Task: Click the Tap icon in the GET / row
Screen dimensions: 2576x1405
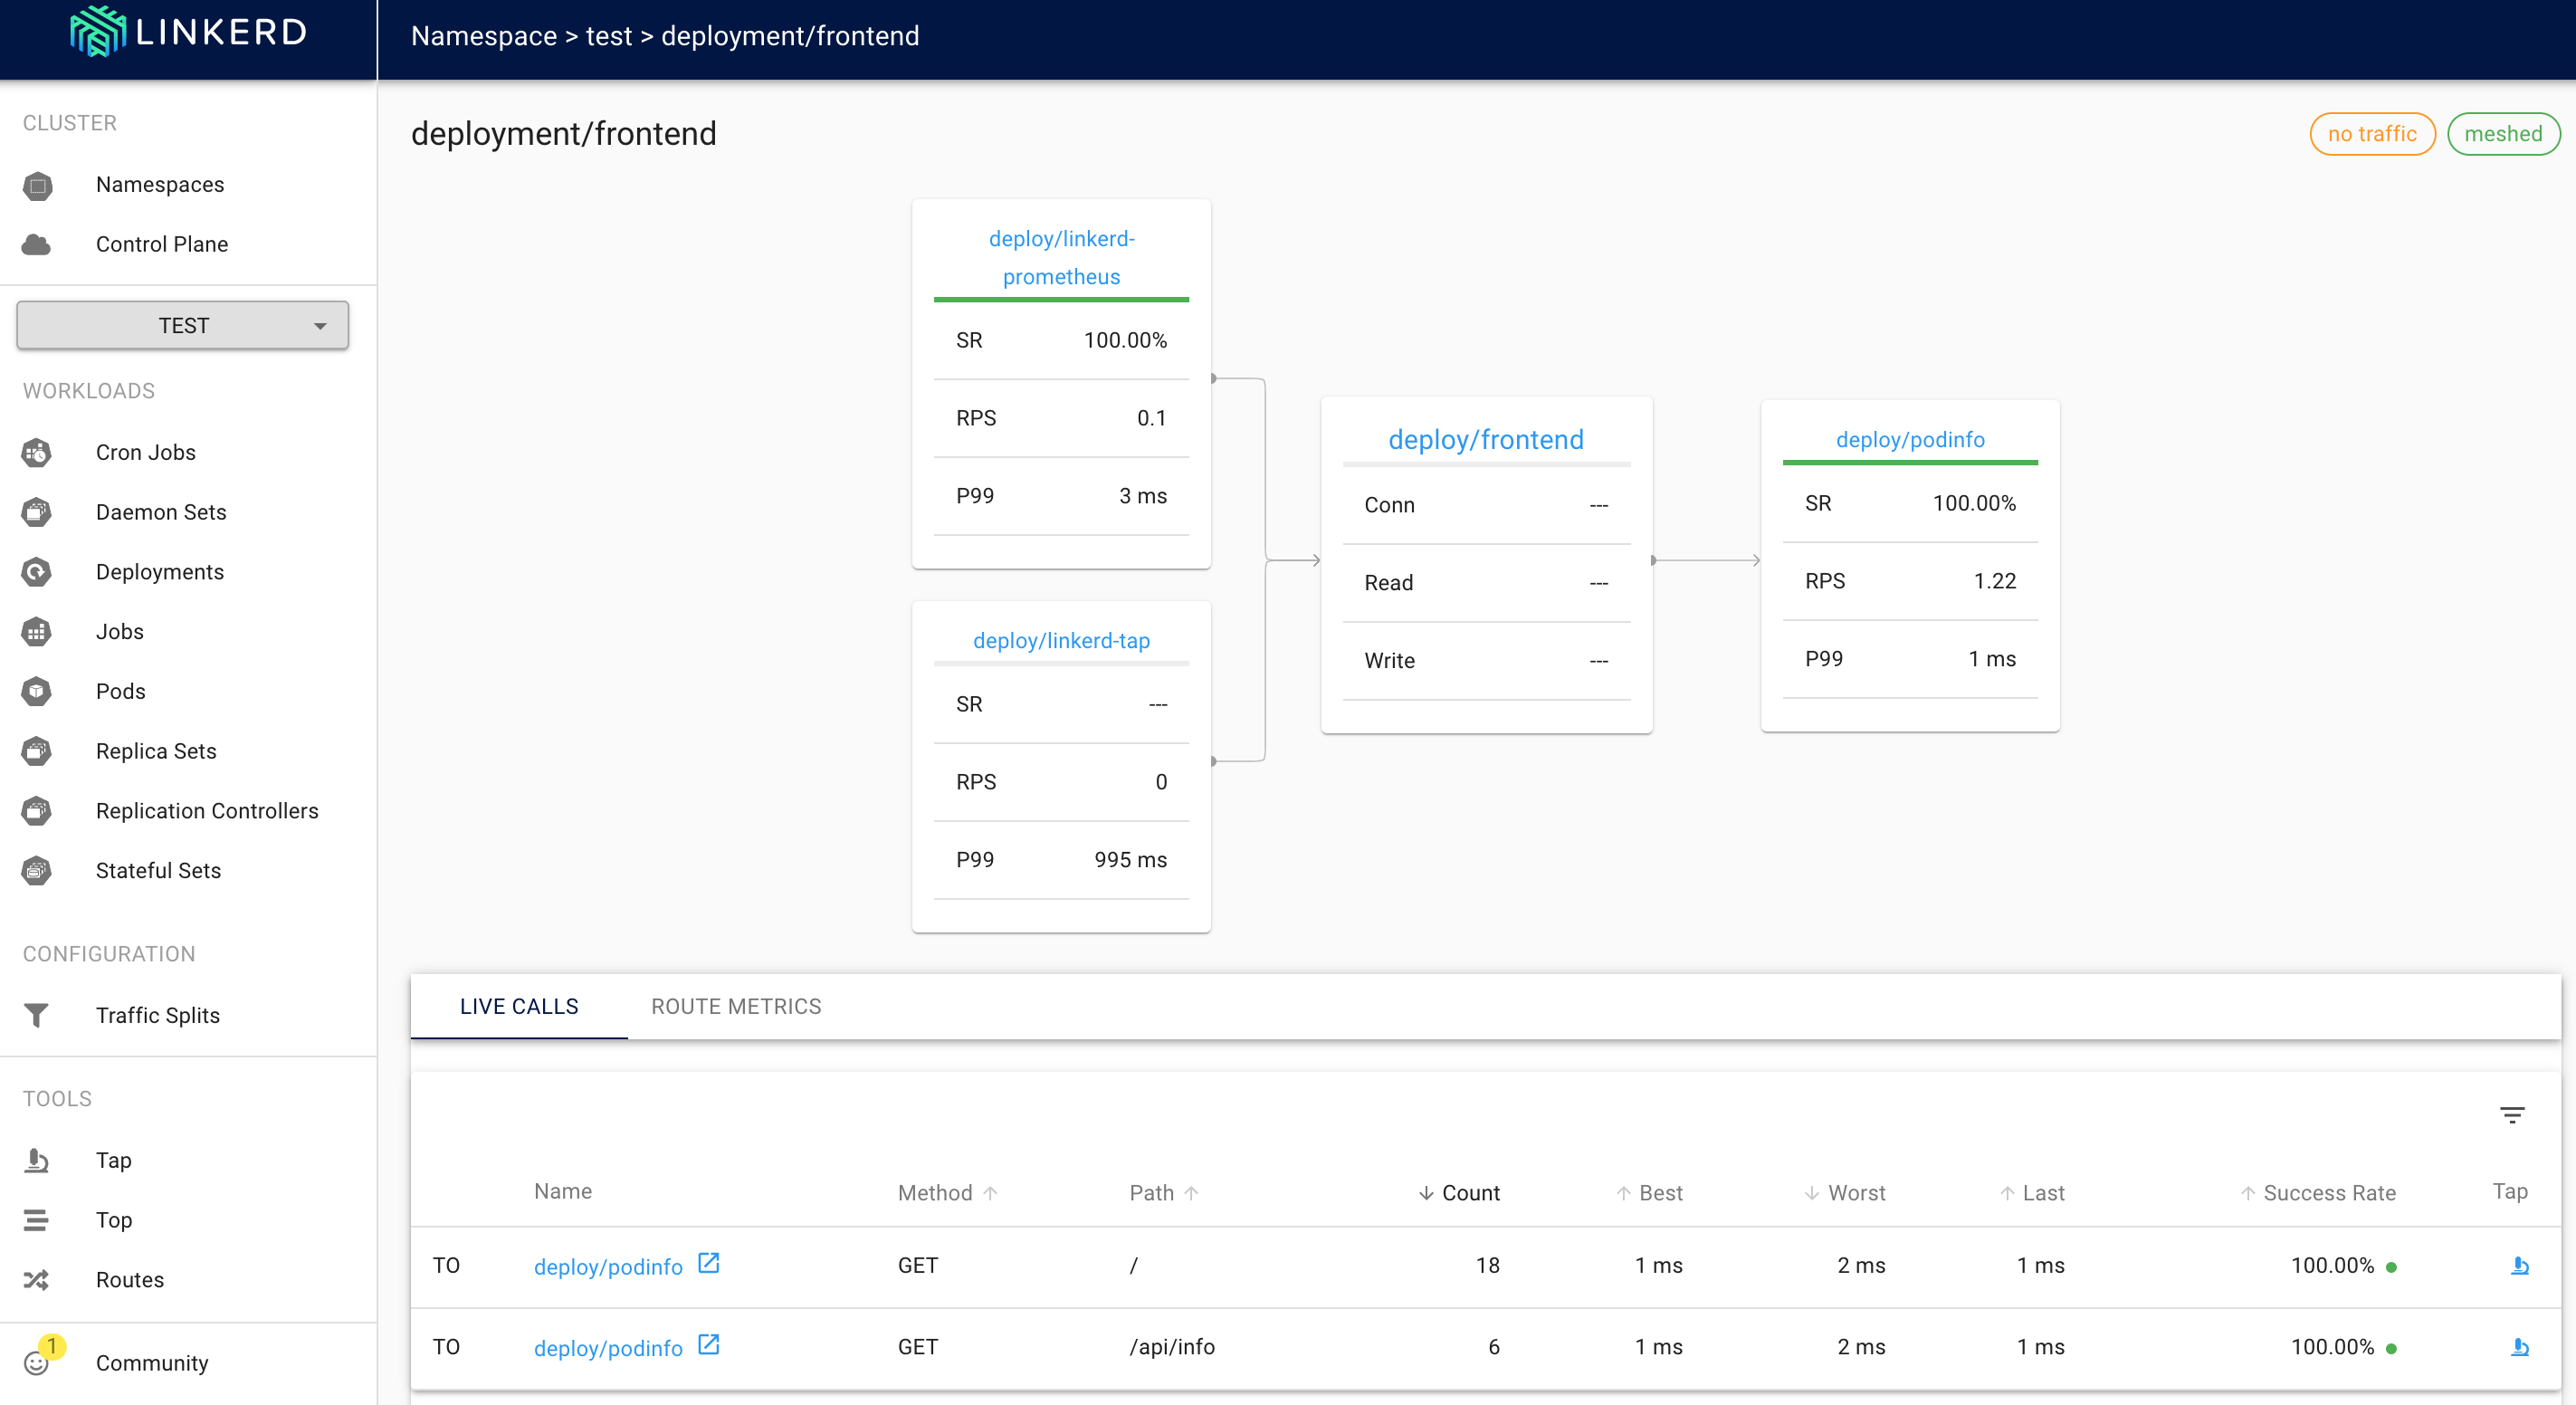Action: coord(2520,1265)
